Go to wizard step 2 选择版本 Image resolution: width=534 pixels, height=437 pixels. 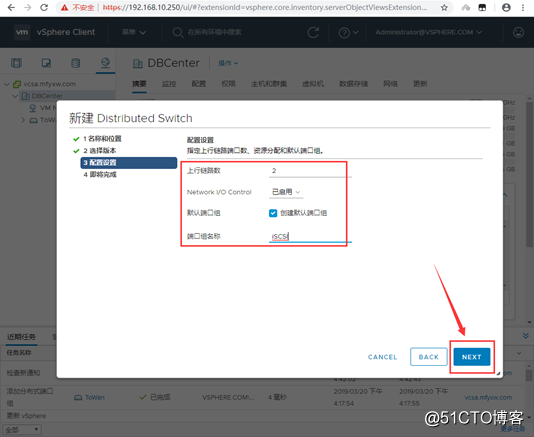(100, 151)
